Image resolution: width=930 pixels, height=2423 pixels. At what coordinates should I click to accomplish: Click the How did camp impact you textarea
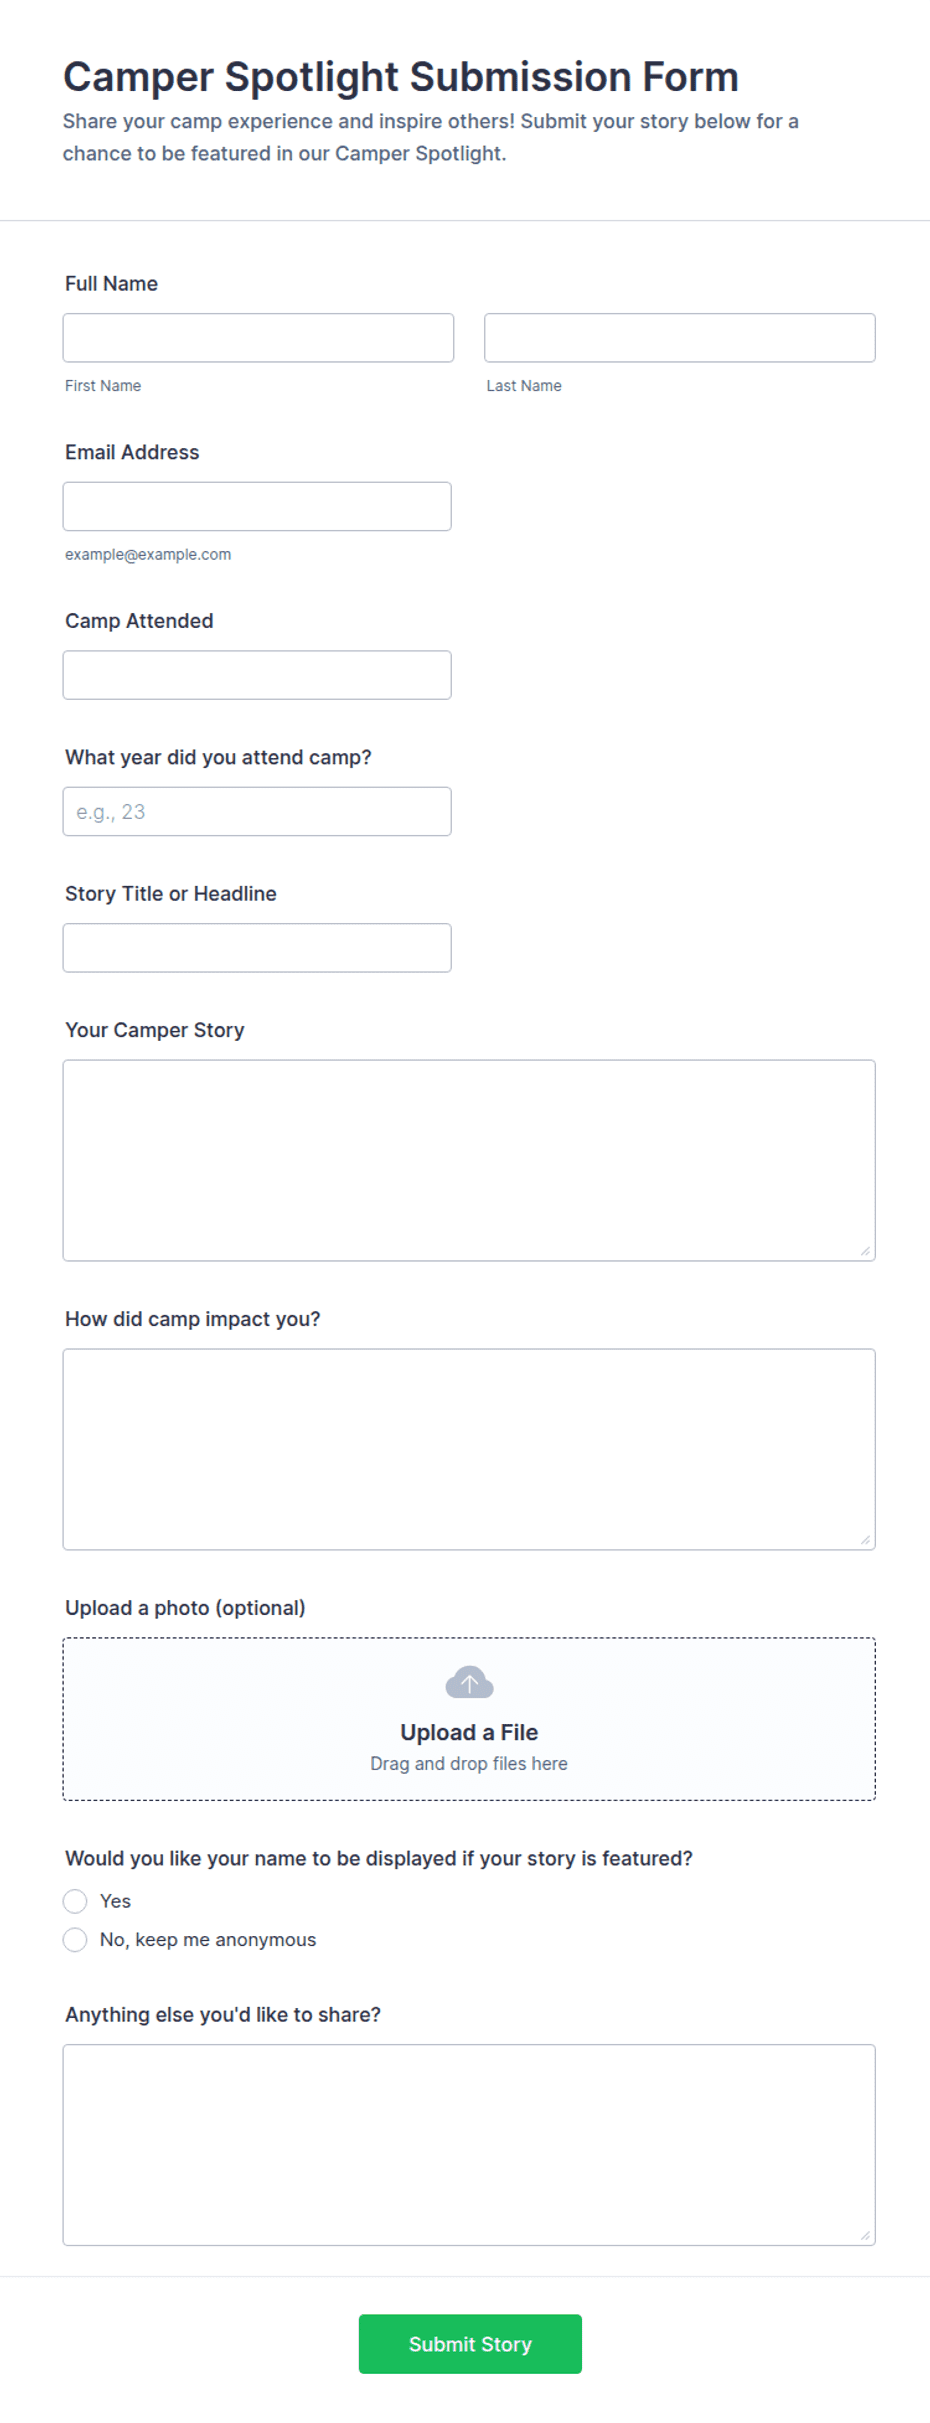coord(469,1449)
